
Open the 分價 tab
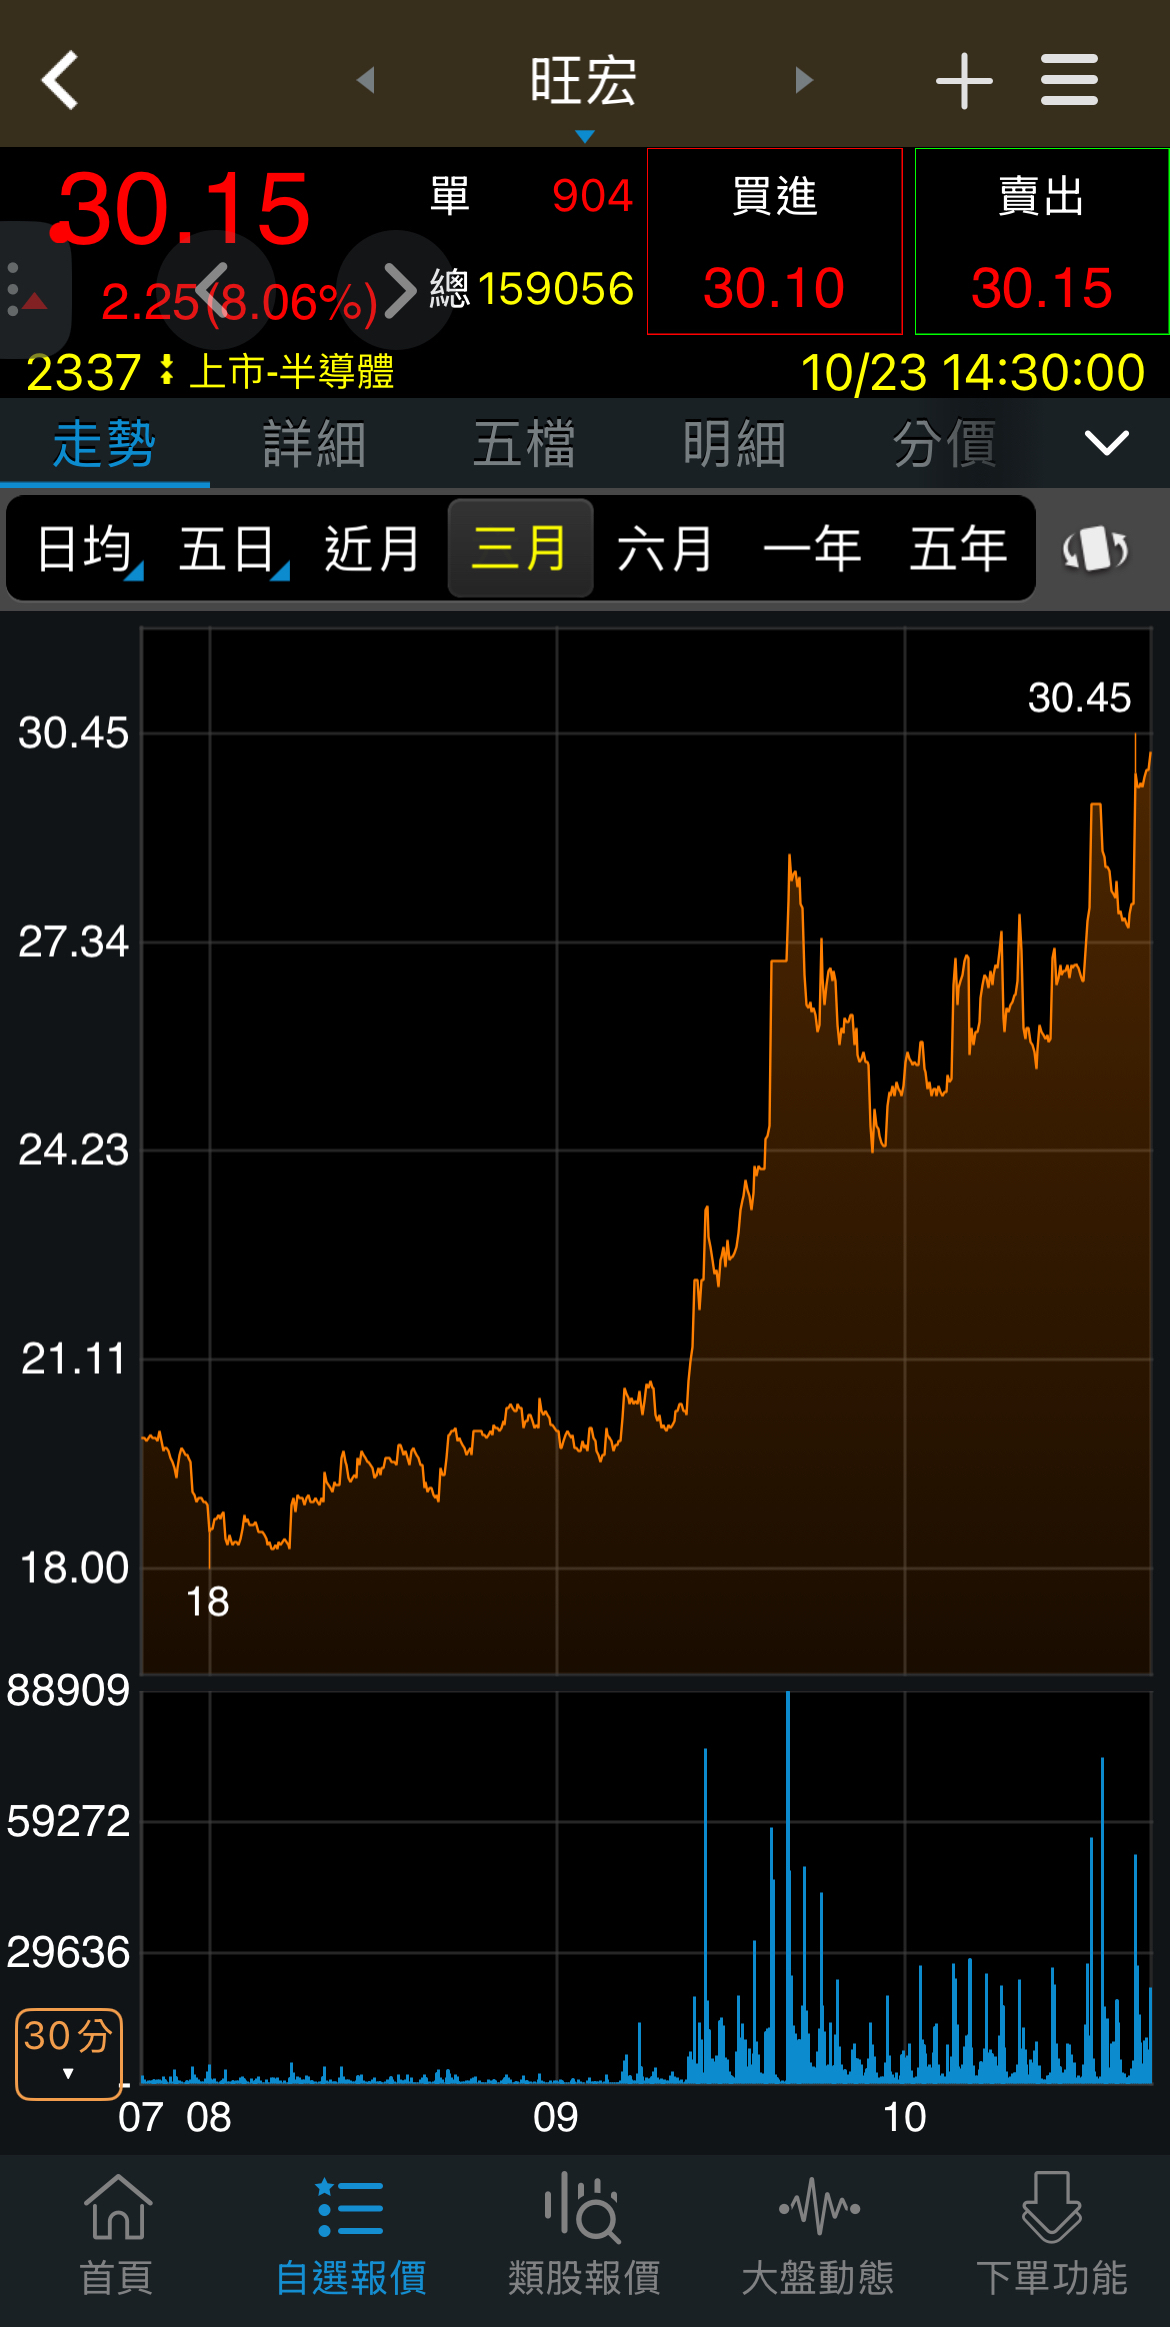[x=945, y=443]
